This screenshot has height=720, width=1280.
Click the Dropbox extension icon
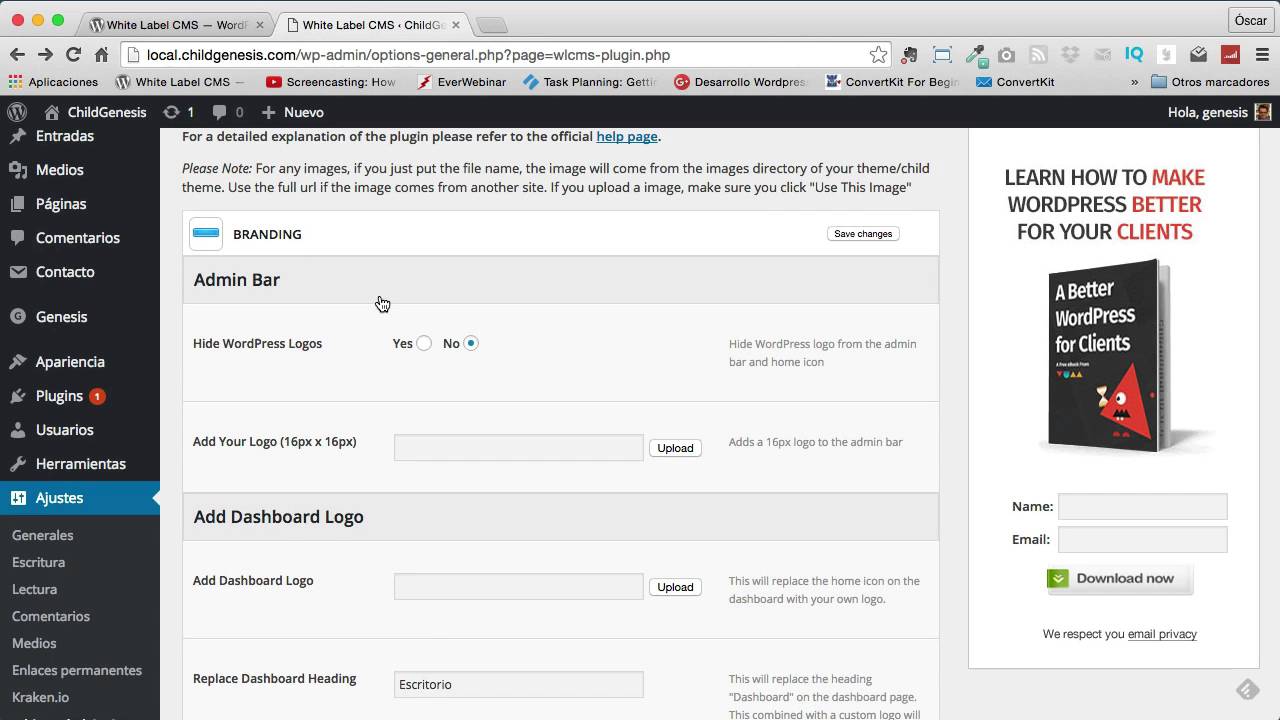(1070, 55)
